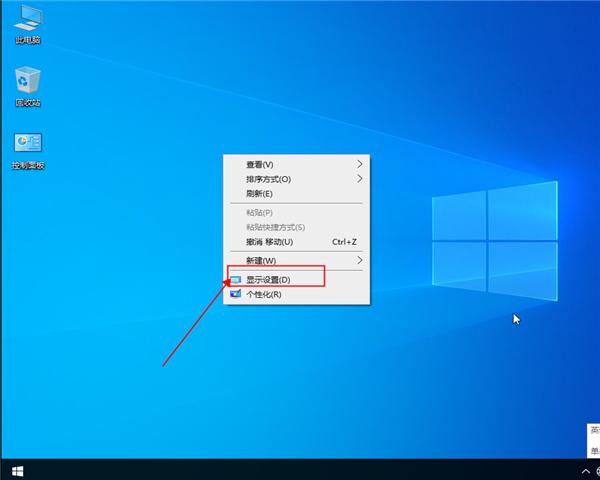Screen dimensions: 600x480
Task: Open 新建(W) submenu
Action: coord(297,261)
